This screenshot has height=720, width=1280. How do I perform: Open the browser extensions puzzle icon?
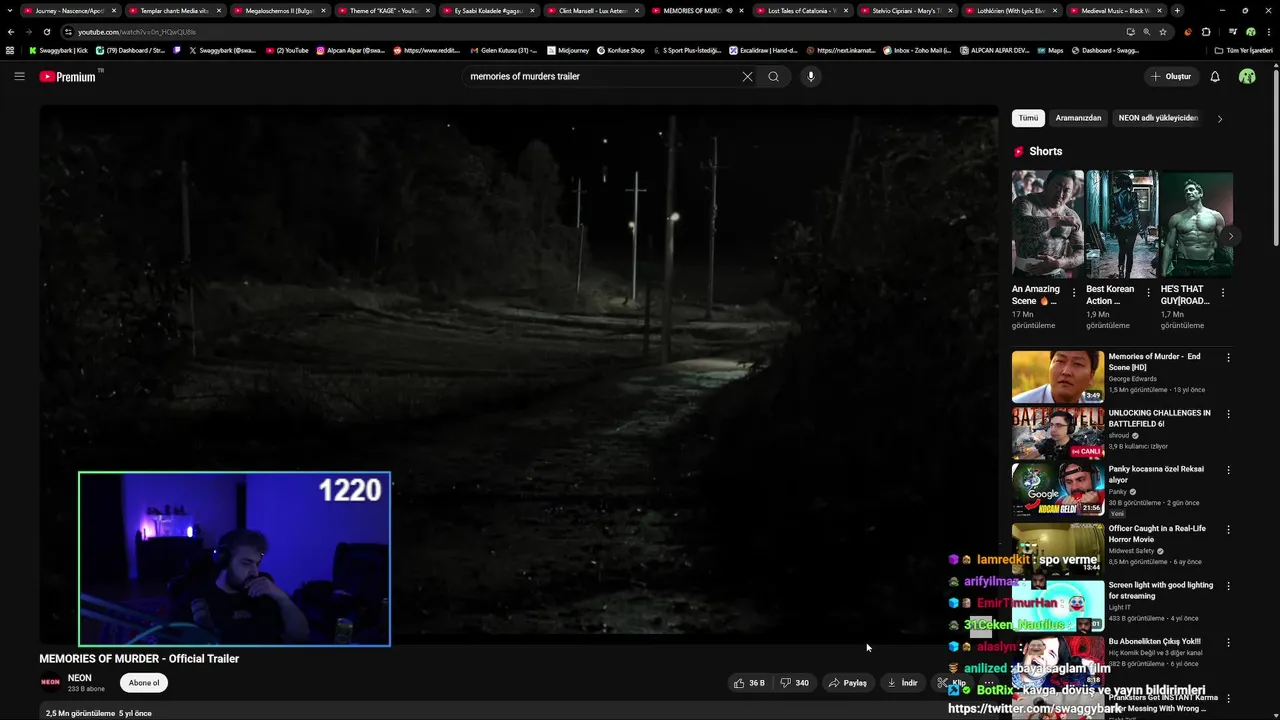click(x=1206, y=32)
